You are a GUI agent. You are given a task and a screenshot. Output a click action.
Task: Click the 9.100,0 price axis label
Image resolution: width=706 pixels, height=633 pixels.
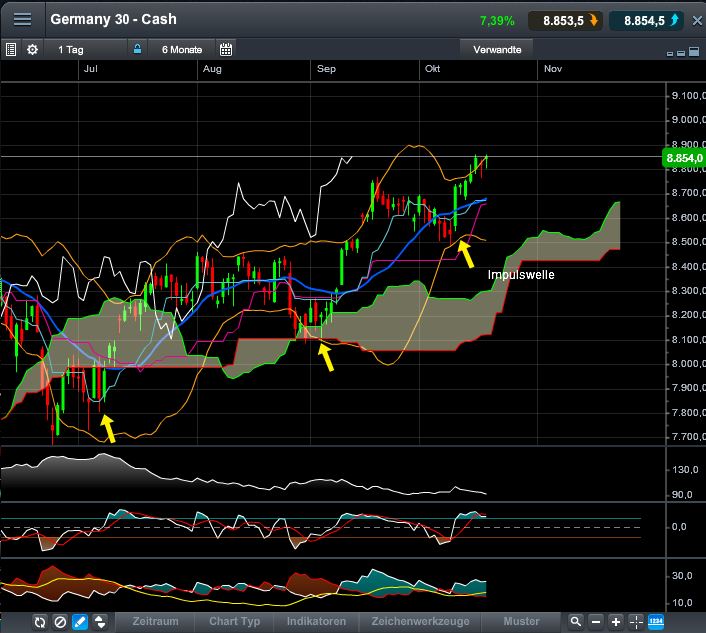click(x=688, y=95)
